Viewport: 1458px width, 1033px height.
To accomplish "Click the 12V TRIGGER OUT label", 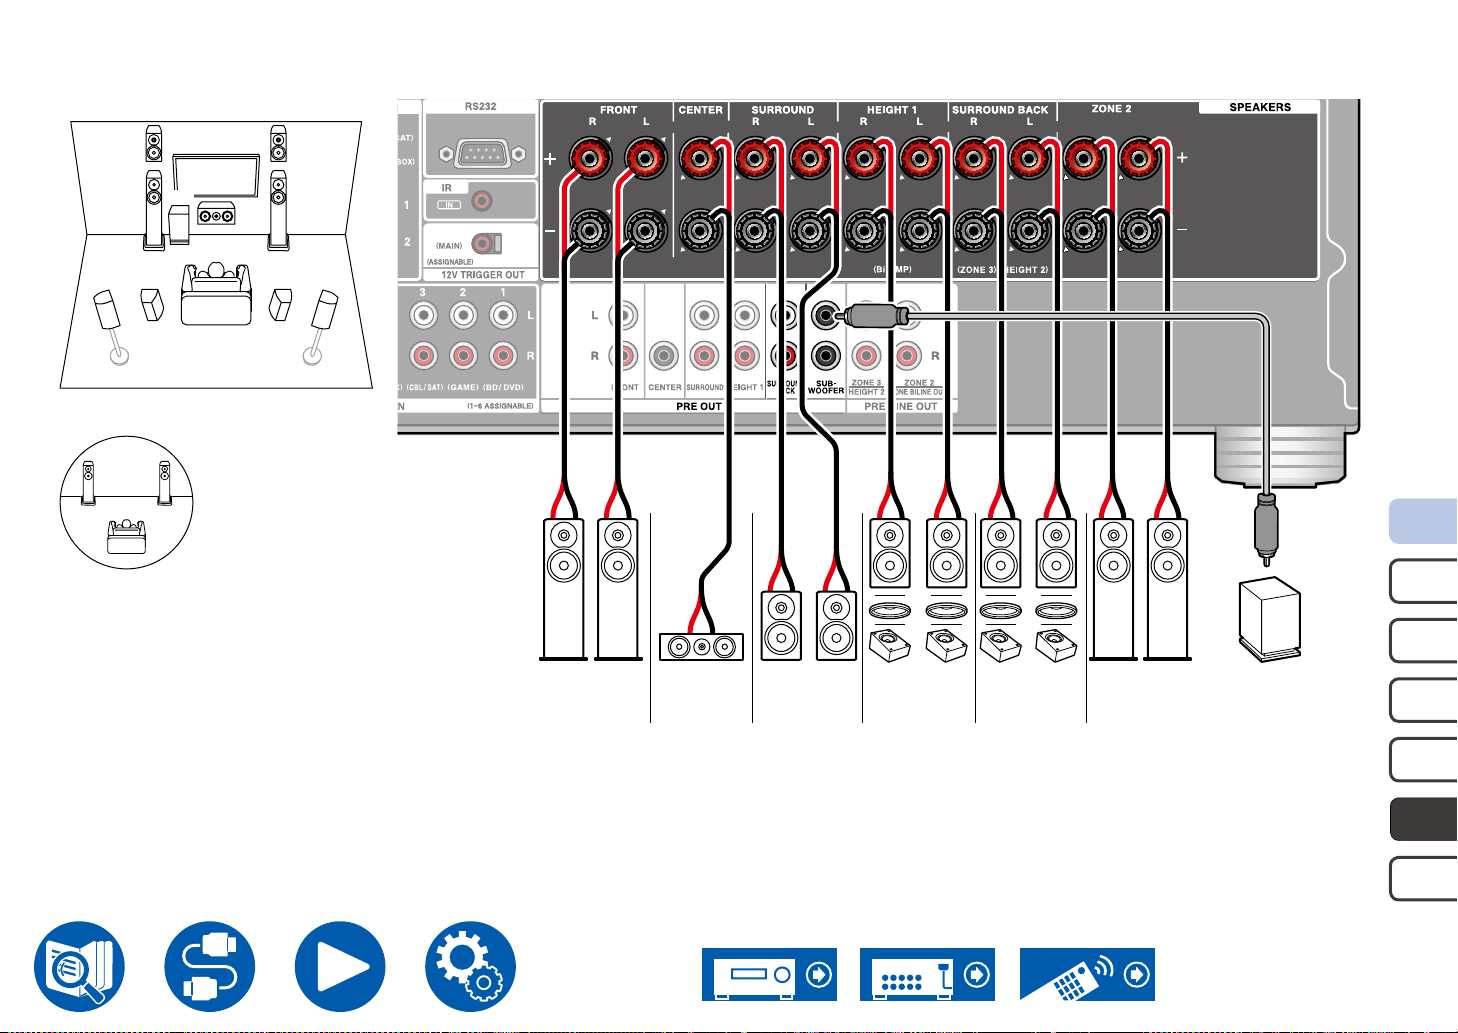I will tap(483, 274).
